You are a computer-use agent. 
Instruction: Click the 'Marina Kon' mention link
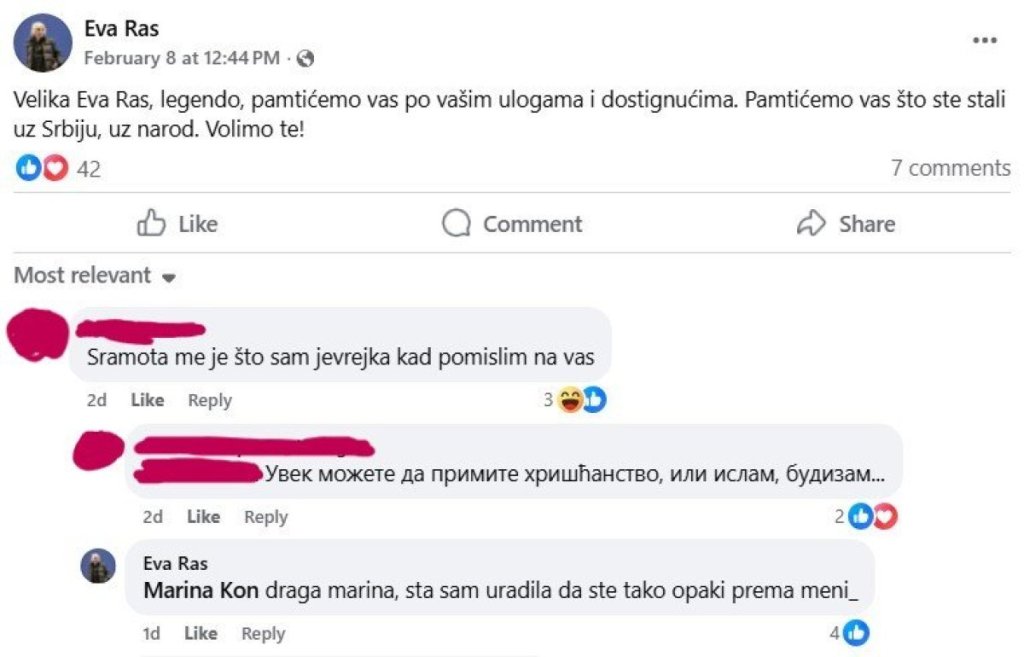tap(201, 591)
